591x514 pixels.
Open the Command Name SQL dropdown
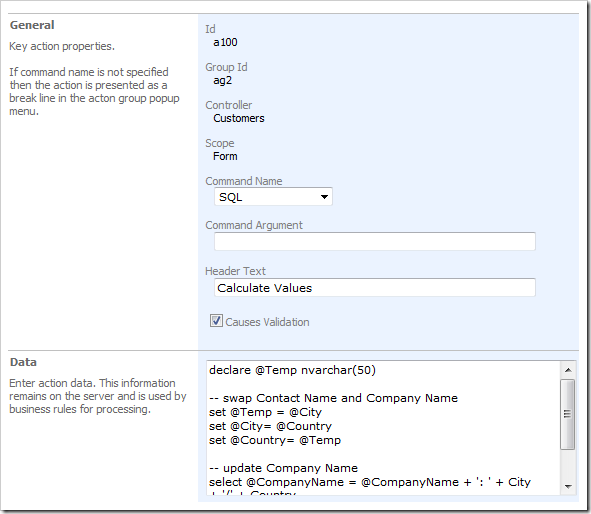coord(273,197)
